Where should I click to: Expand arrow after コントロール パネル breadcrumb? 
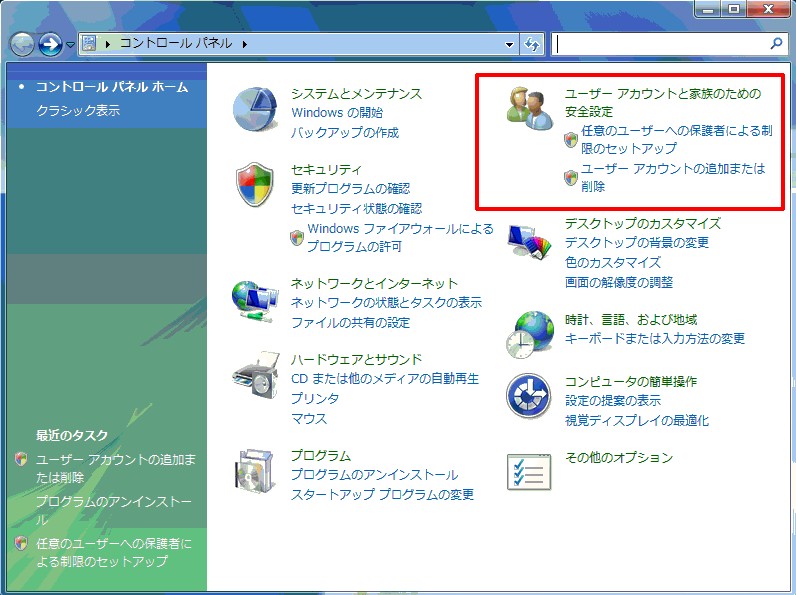[x=245, y=45]
